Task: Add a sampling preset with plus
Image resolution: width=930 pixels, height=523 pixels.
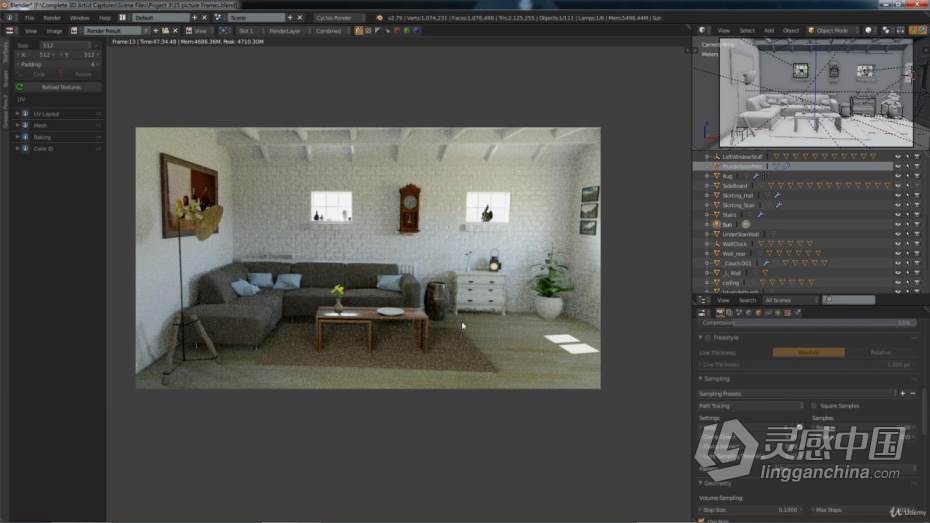Action: (903, 394)
